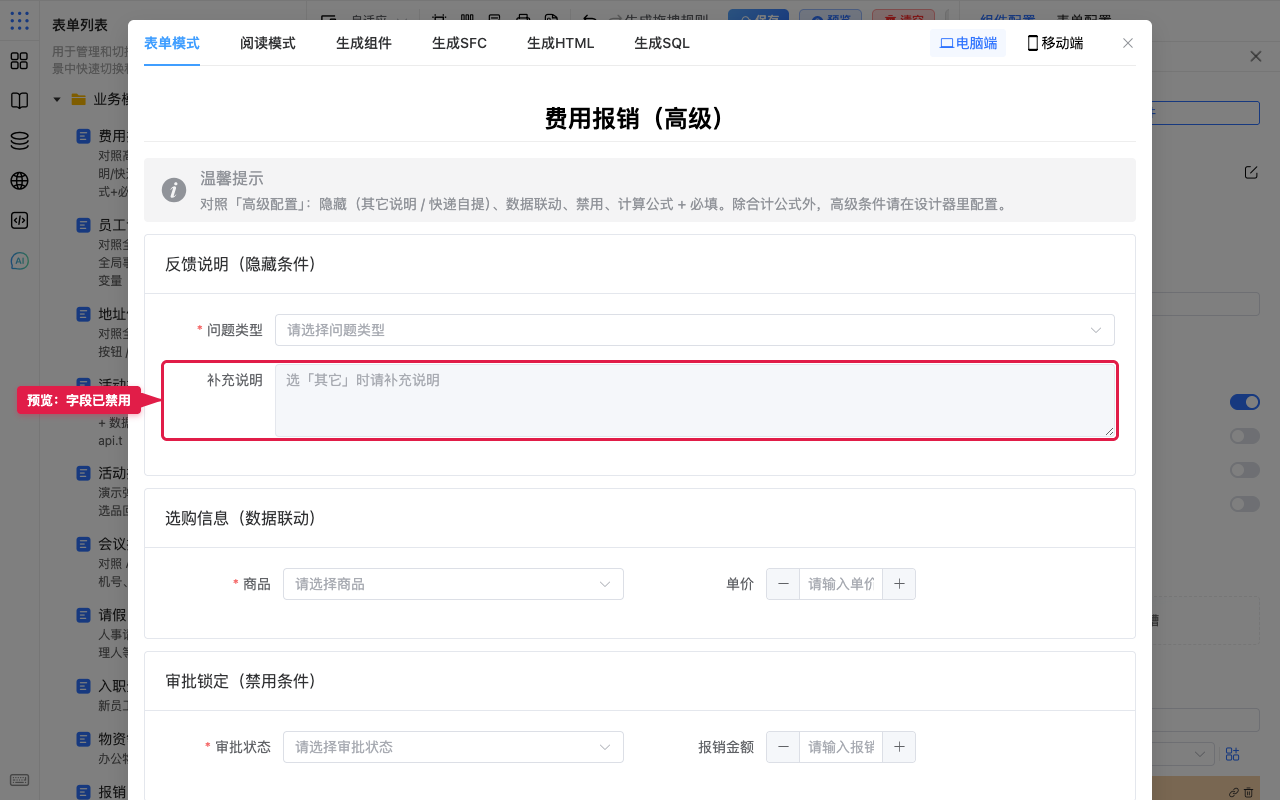
Task: Click the form icon of the 会议 list item
Action: click(84, 544)
